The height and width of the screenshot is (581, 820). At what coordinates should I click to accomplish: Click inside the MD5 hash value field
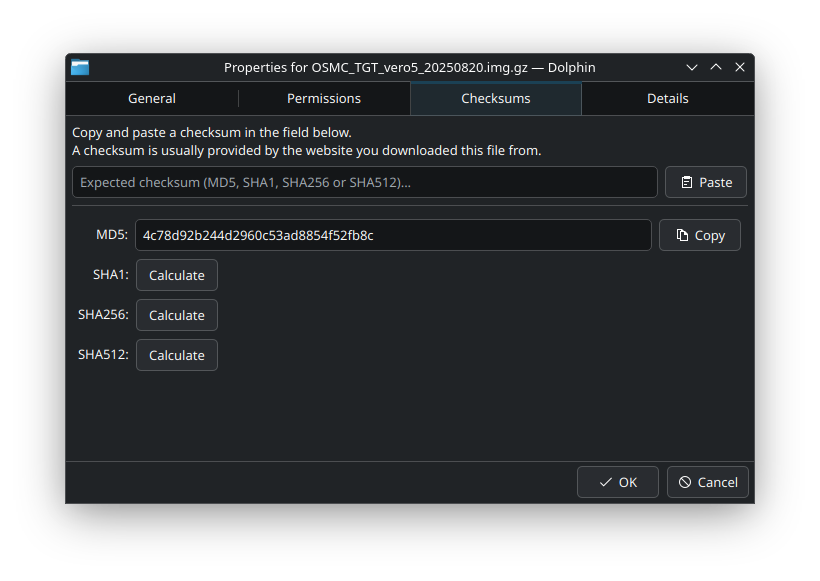coord(393,235)
